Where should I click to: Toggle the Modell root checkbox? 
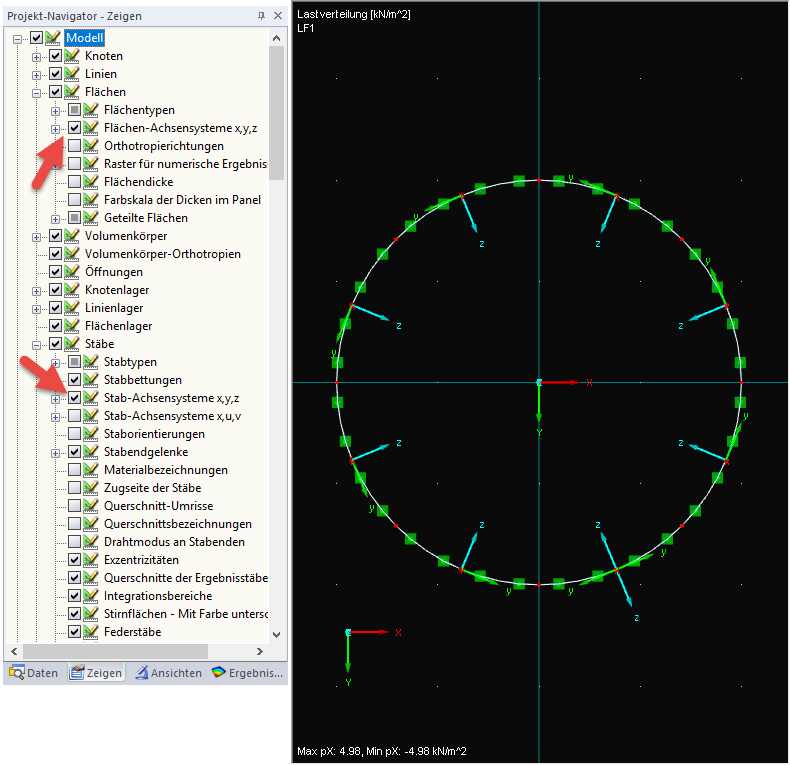point(36,37)
